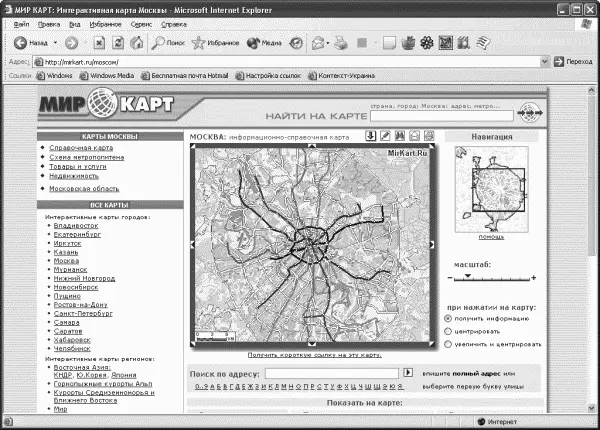600x430 pixels.
Task: Open the Search (Поиск) toolbar button
Action: point(168,44)
